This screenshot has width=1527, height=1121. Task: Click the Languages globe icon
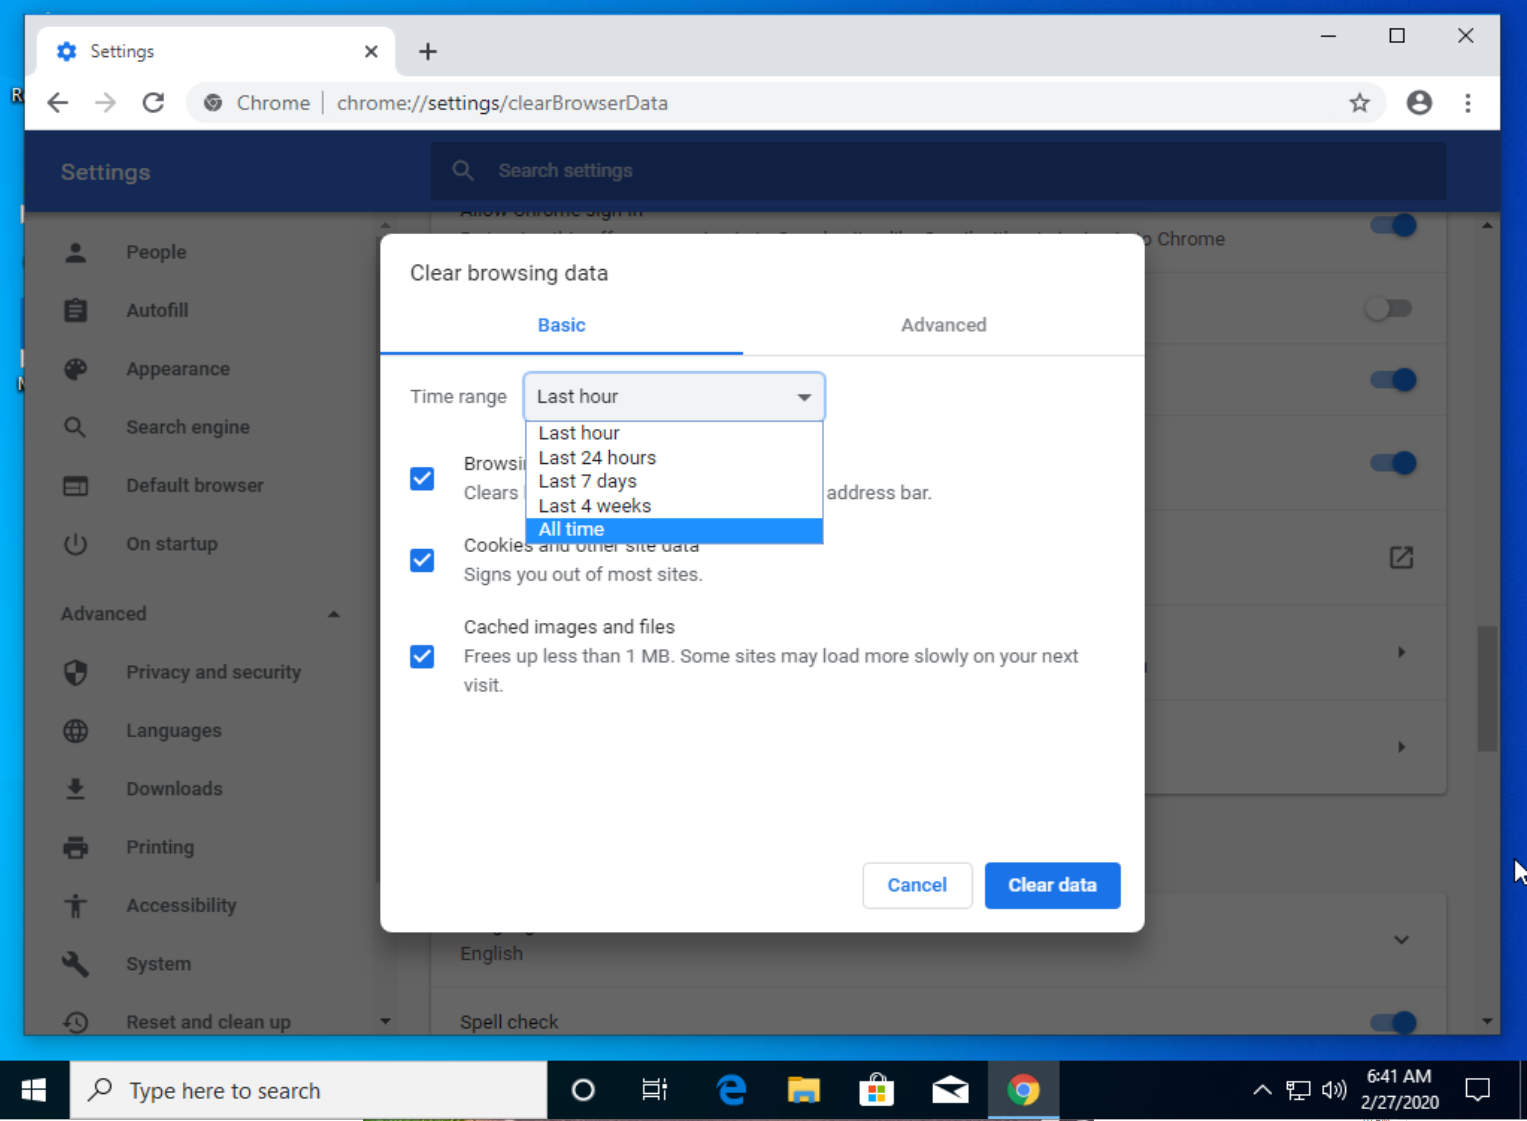pyautogui.click(x=75, y=731)
